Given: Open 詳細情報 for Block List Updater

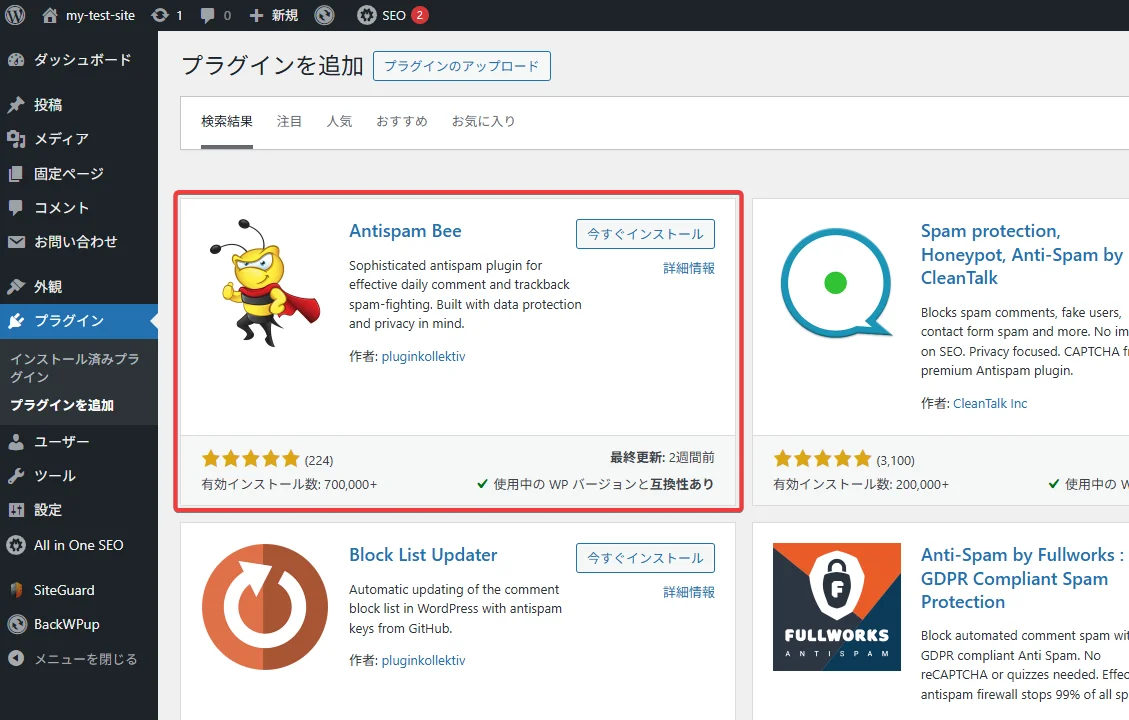Looking at the screenshot, I should click(x=689, y=593).
